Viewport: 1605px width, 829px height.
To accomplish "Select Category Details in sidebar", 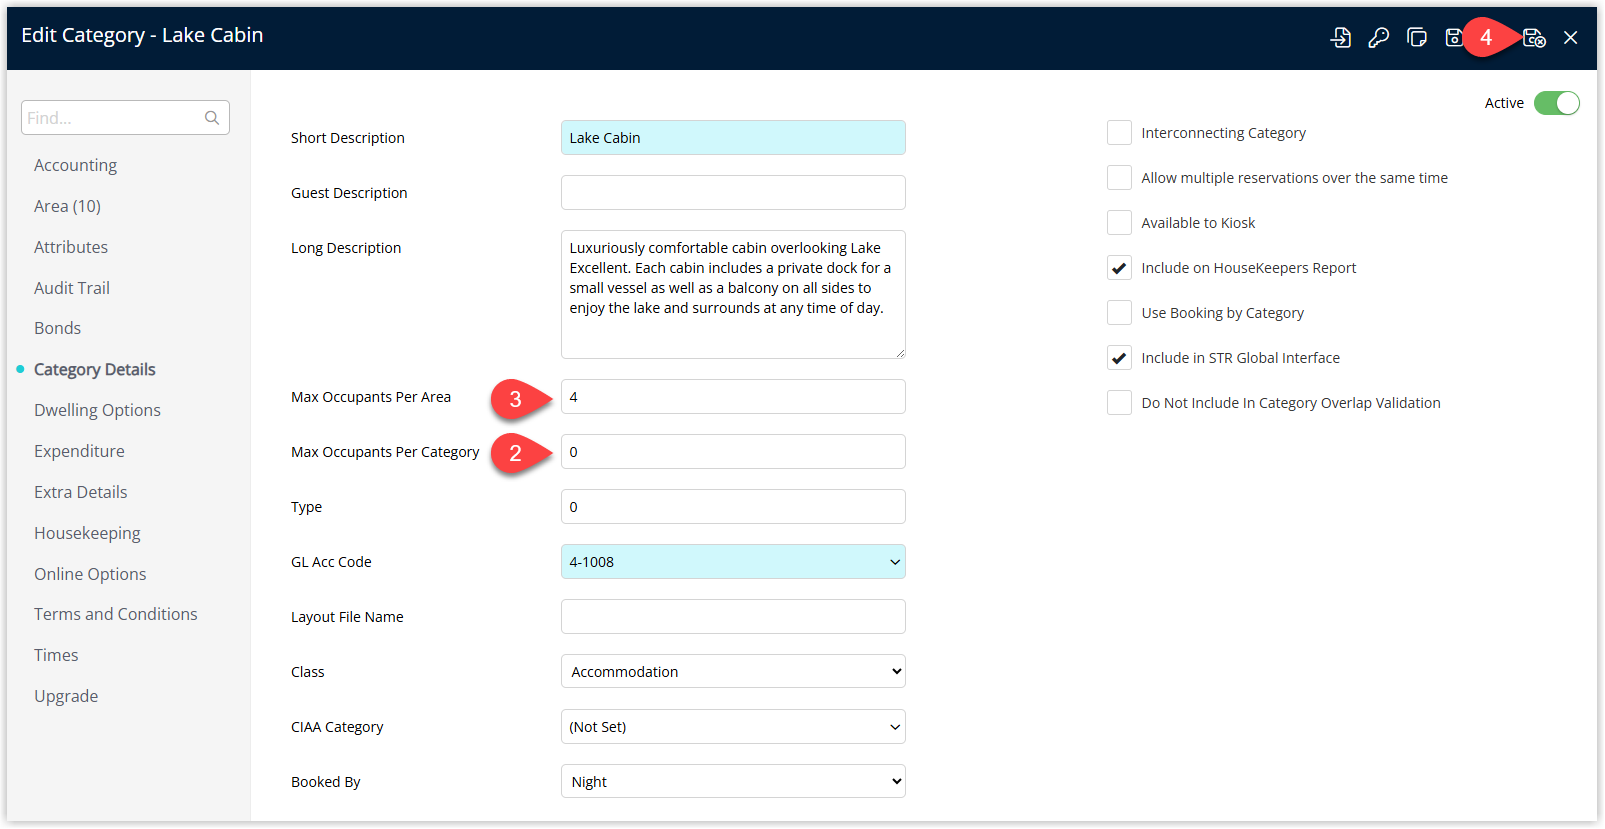I will pos(95,369).
